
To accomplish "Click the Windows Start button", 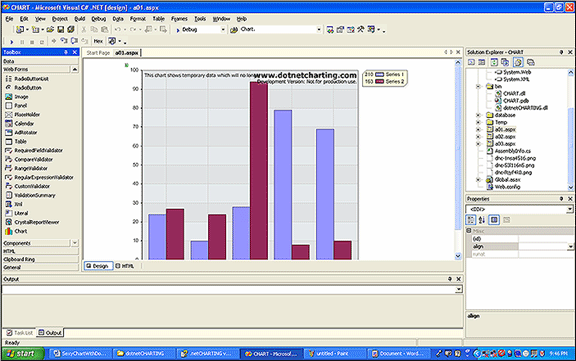I will [x=23, y=354].
